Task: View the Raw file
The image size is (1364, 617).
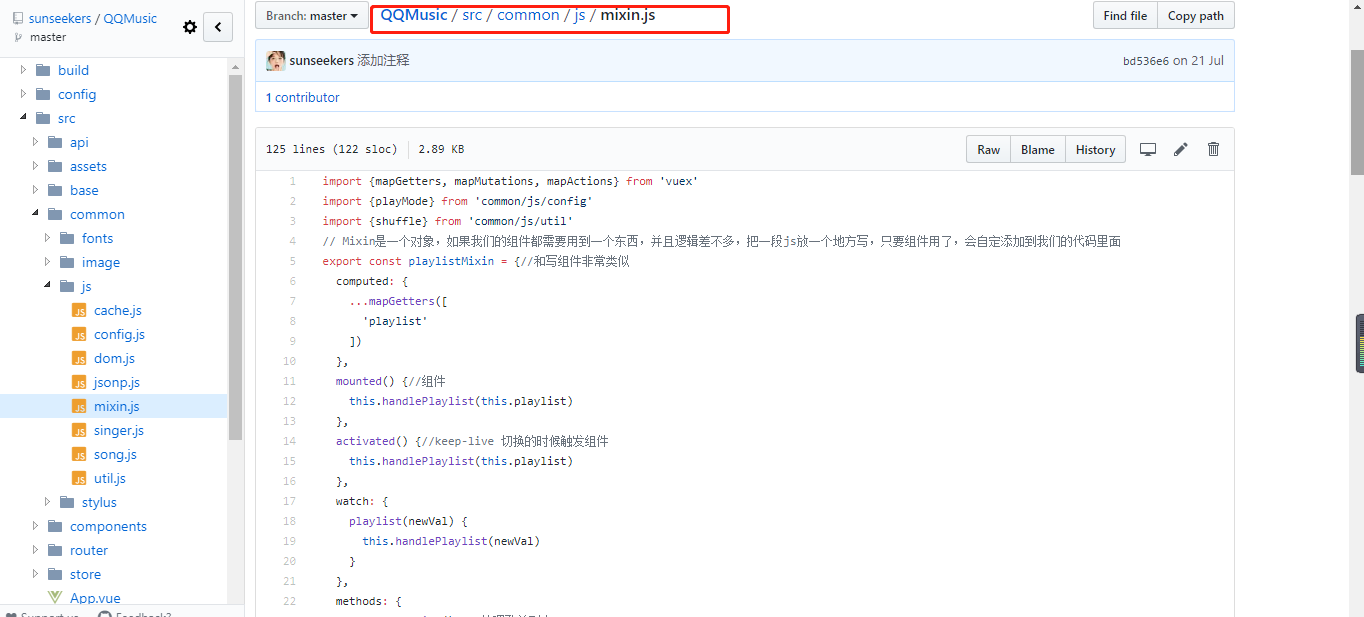Action: pyautogui.click(x=988, y=149)
